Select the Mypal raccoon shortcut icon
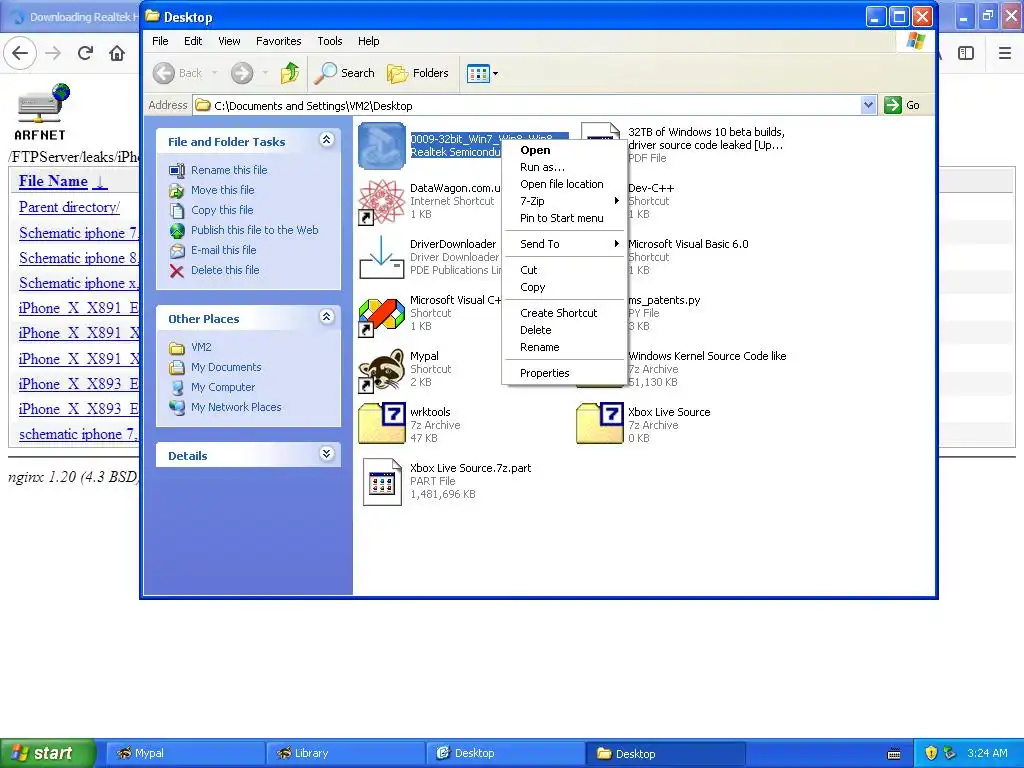 (382, 370)
